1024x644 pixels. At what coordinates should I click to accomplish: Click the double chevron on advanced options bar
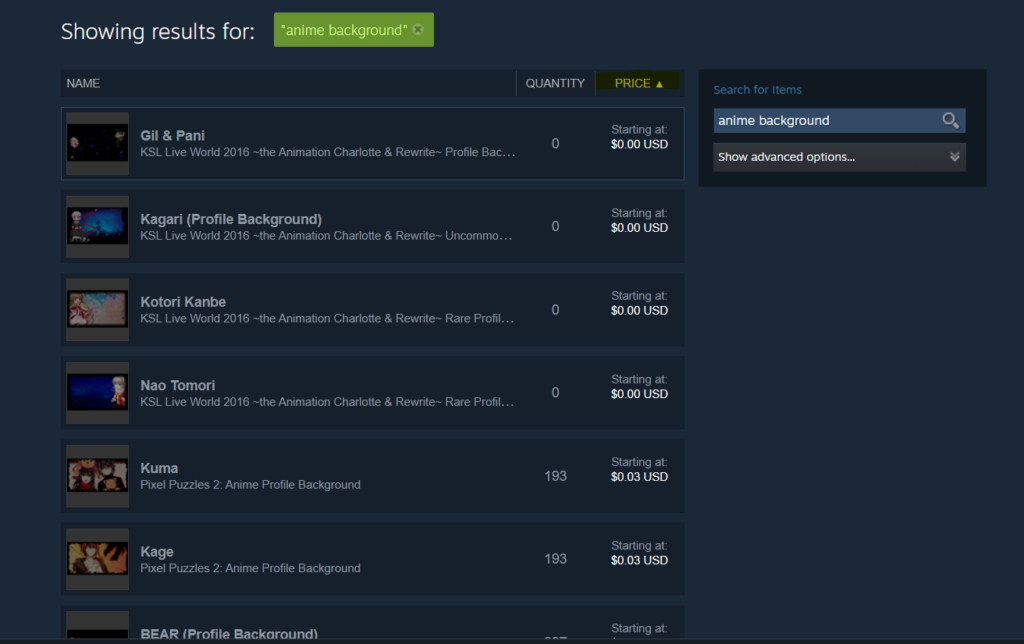pos(953,157)
